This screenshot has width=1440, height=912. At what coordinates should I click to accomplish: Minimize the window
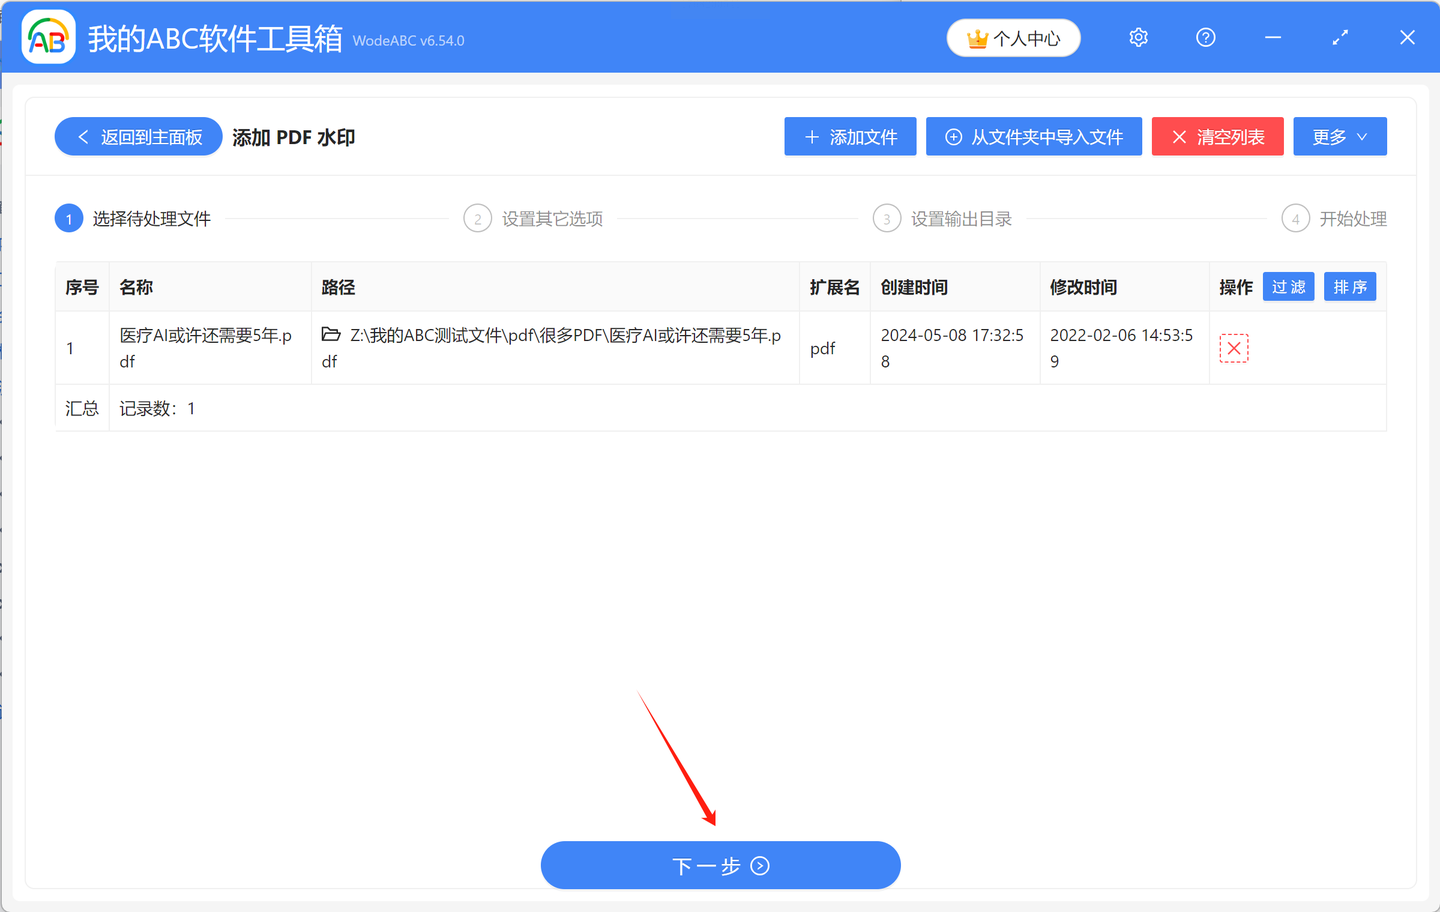click(x=1273, y=38)
